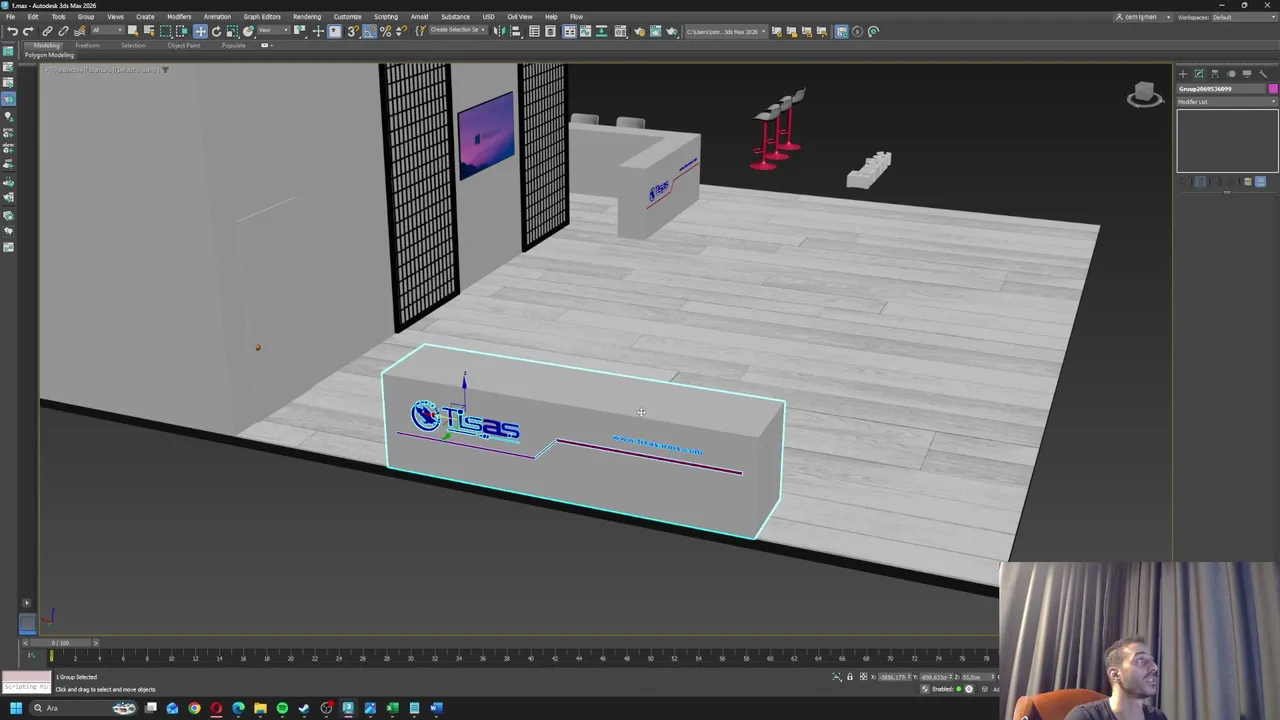Click the object name field Group2069536099

point(1222,89)
